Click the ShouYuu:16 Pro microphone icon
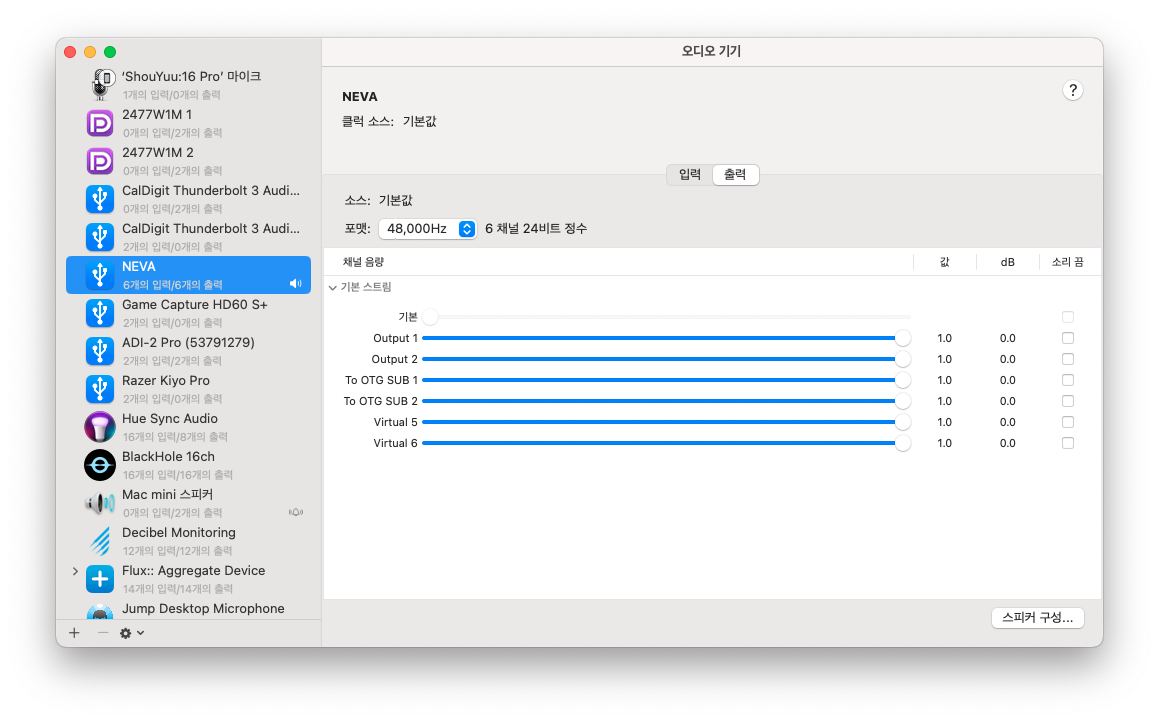1159x721 pixels. point(101,84)
